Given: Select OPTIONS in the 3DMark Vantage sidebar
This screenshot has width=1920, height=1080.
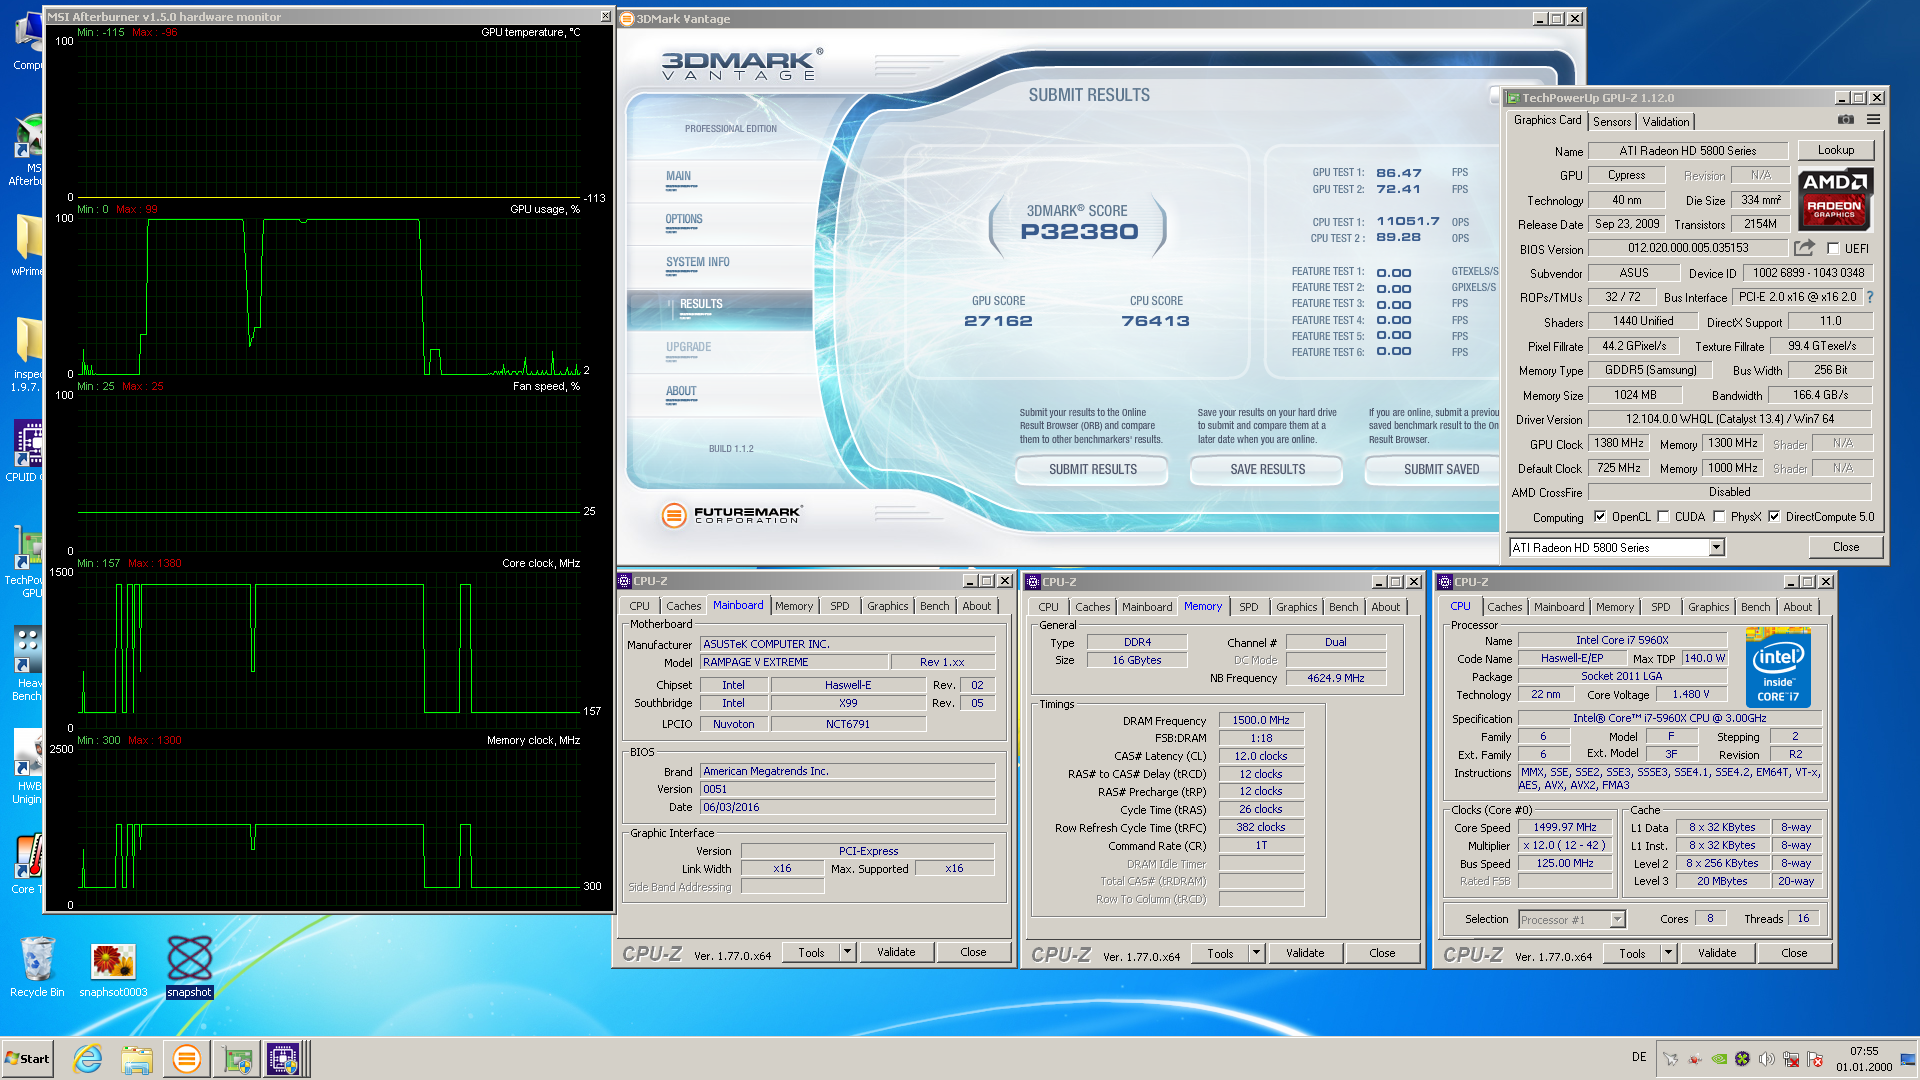Looking at the screenshot, I should pyautogui.click(x=684, y=219).
